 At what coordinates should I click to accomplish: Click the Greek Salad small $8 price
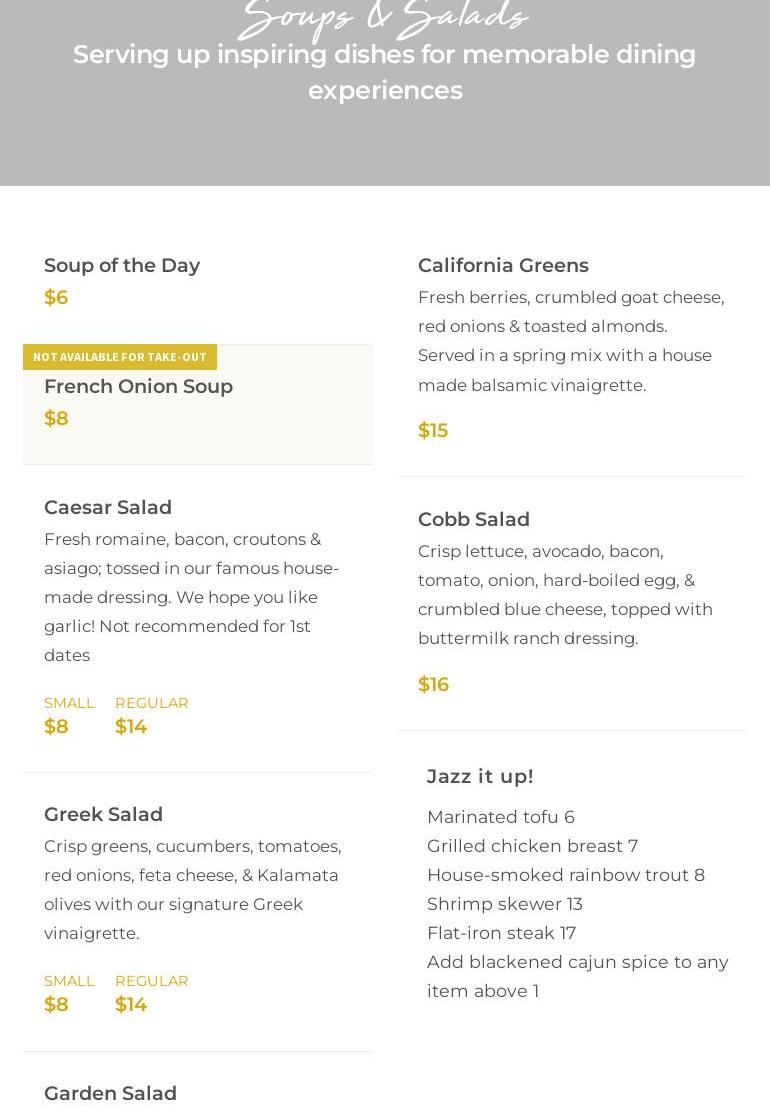tap(57, 1005)
